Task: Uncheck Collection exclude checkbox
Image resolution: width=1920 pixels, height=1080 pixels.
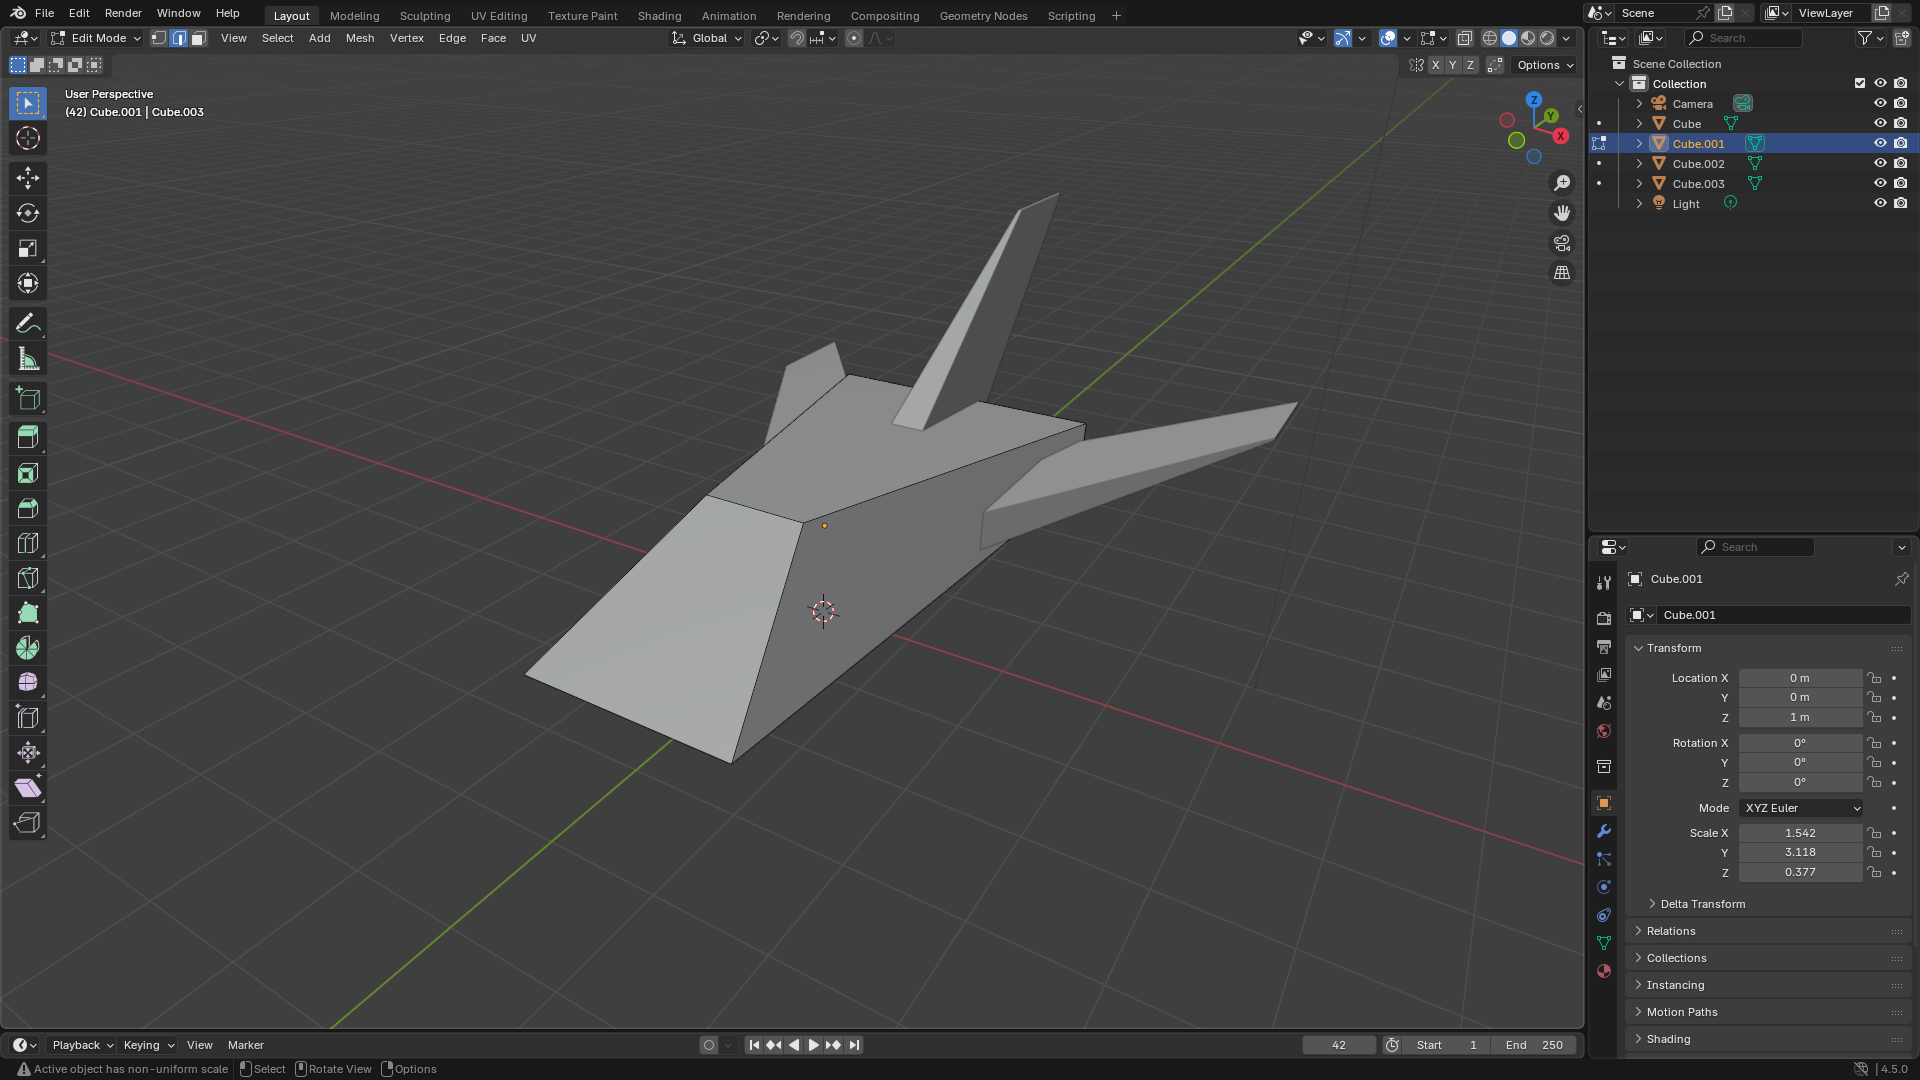Action: click(x=1860, y=83)
